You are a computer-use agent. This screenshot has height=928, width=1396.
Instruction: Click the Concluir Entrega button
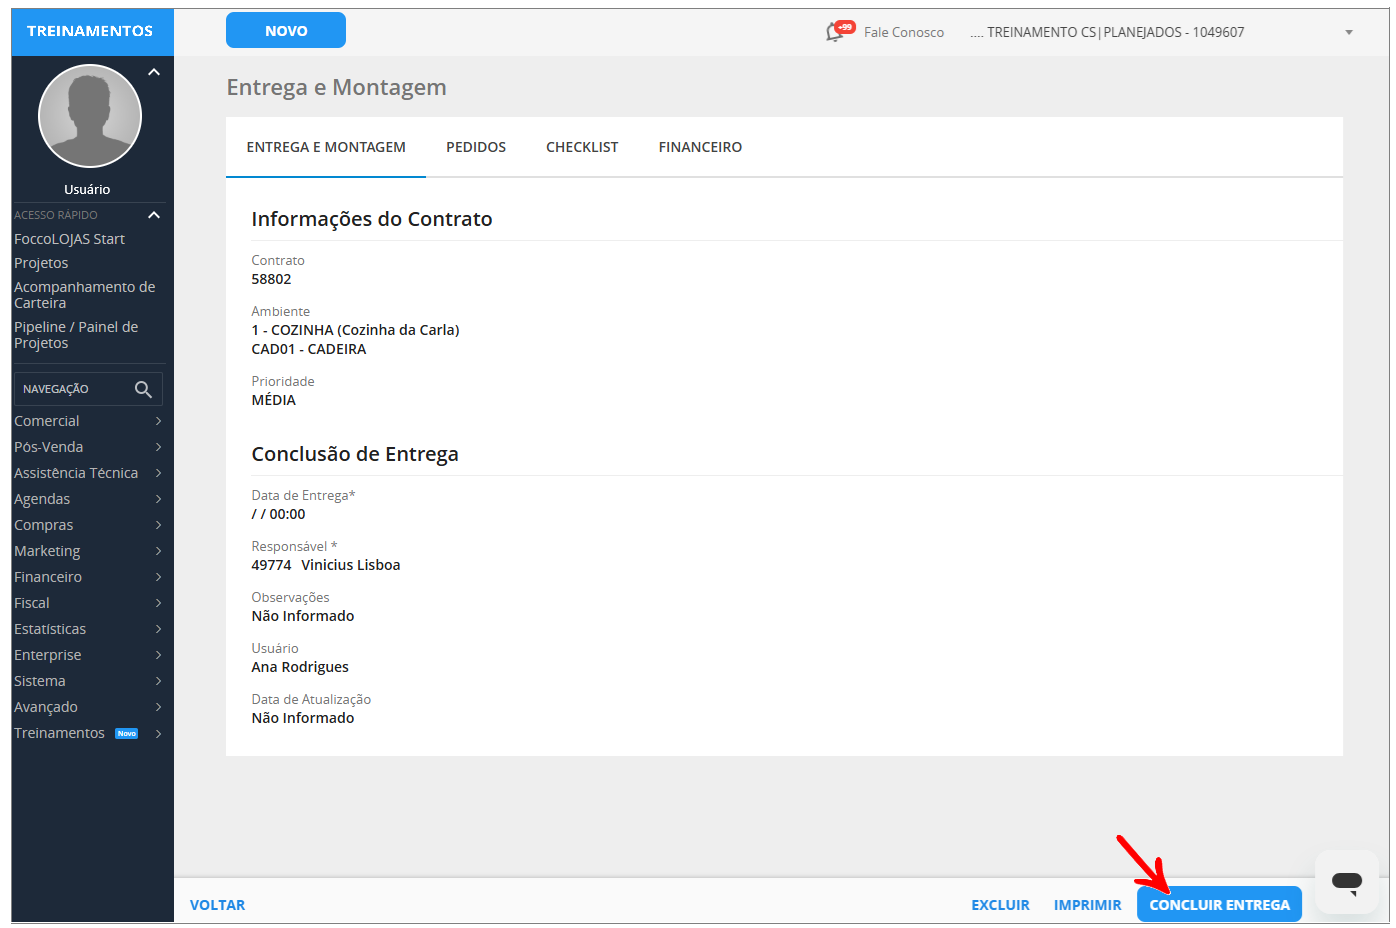tap(1219, 904)
